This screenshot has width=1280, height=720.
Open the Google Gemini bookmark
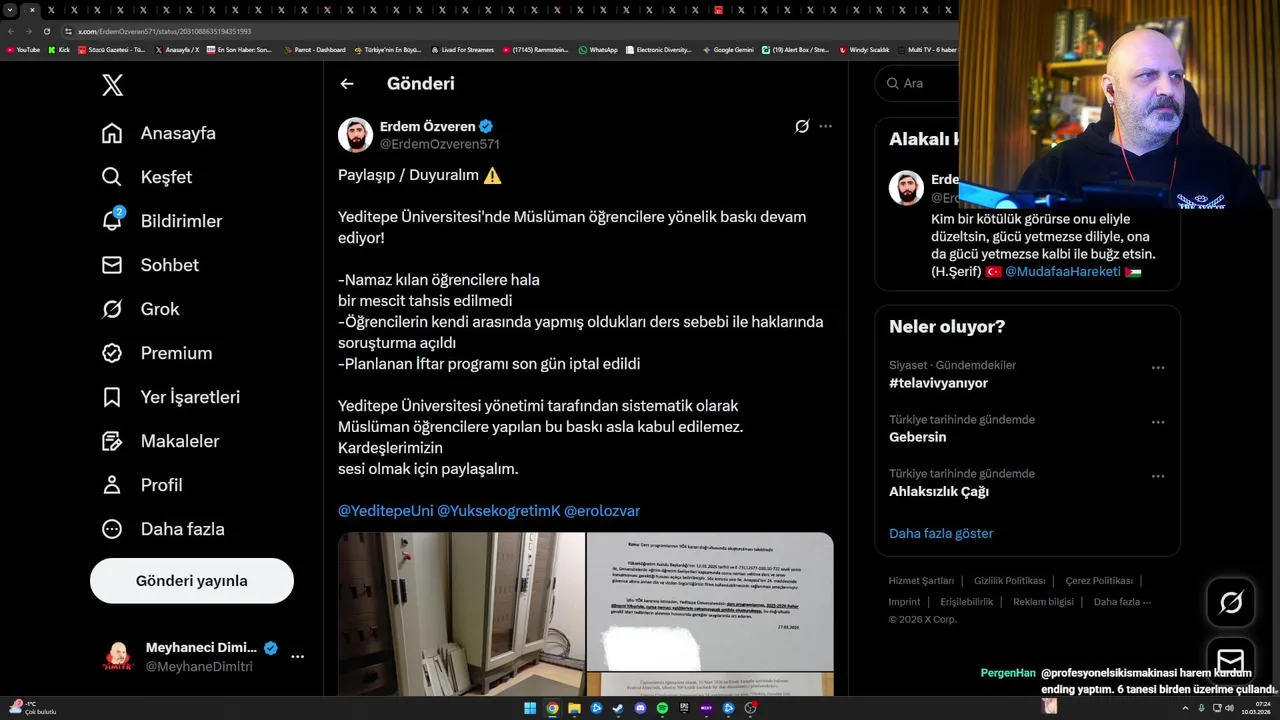[x=728, y=49]
